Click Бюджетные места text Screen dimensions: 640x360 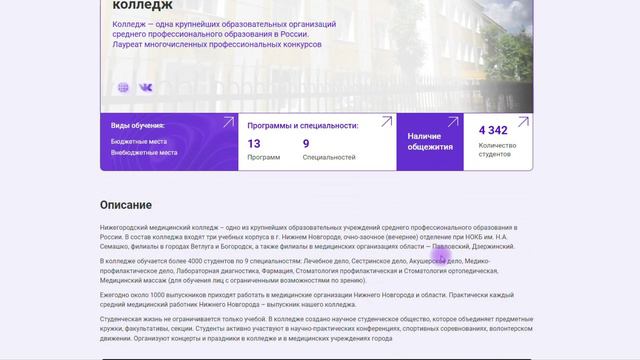[x=139, y=141]
